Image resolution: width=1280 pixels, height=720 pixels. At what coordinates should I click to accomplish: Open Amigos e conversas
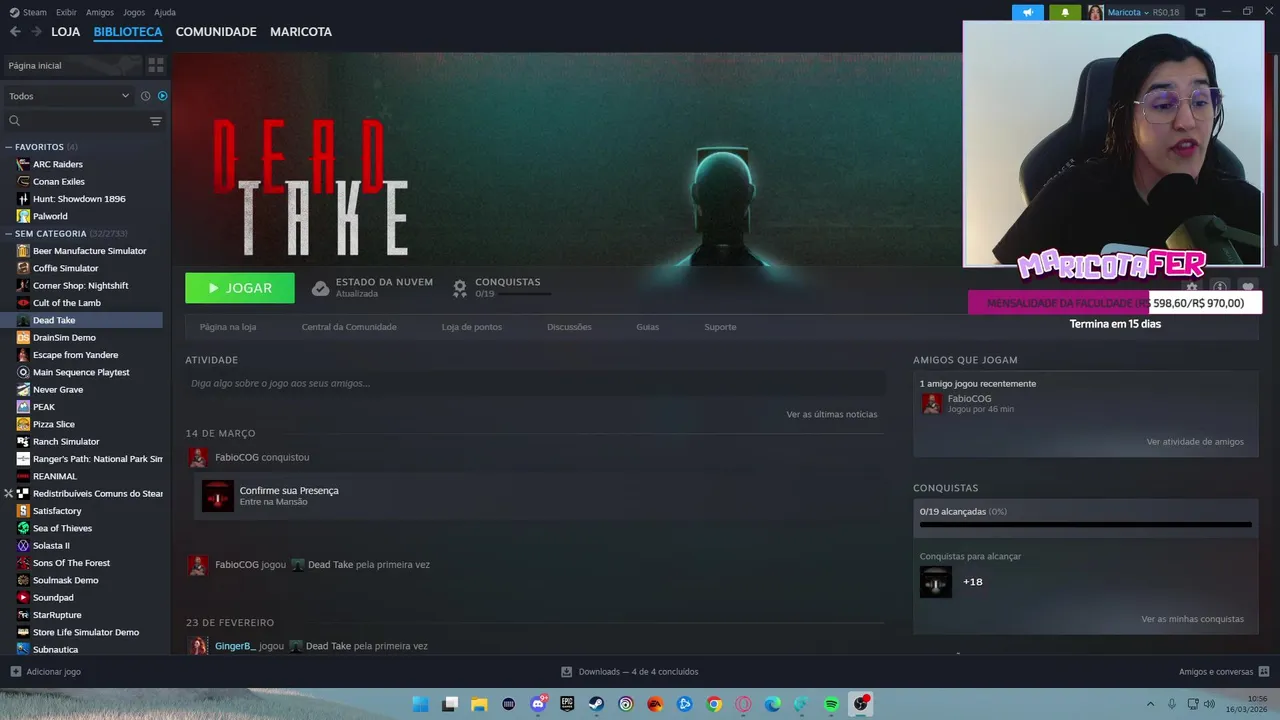1224,672
